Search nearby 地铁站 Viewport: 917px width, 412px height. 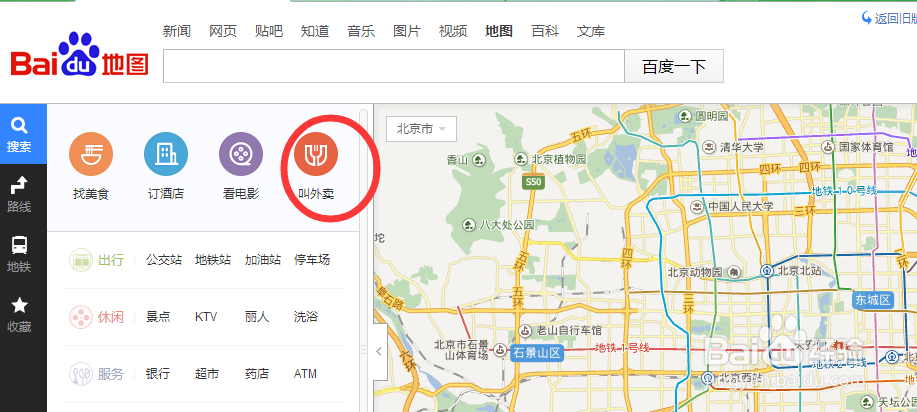pos(213,260)
